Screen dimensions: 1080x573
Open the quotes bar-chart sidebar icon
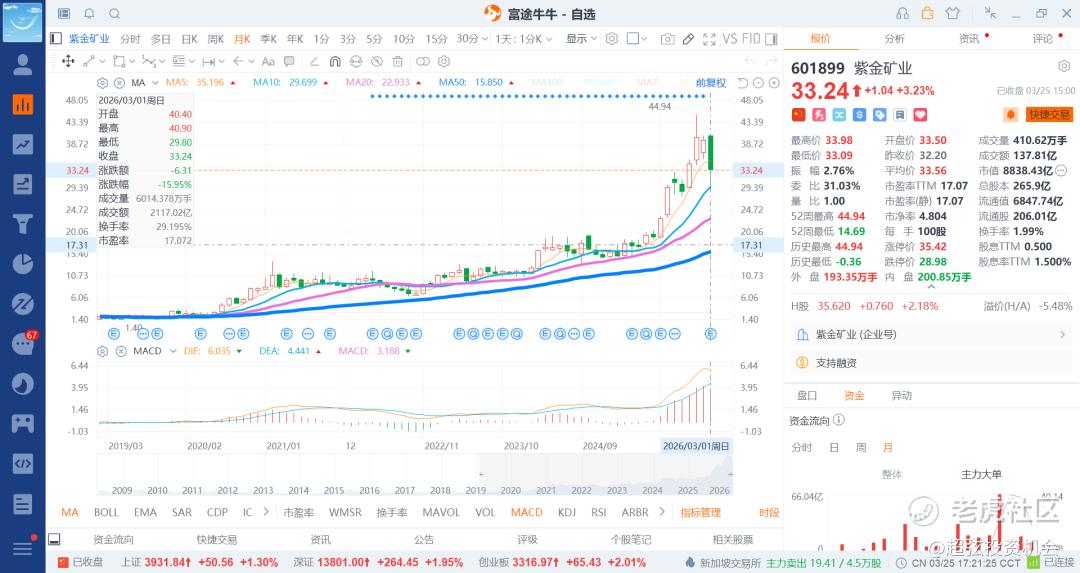(x=23, y=105)
